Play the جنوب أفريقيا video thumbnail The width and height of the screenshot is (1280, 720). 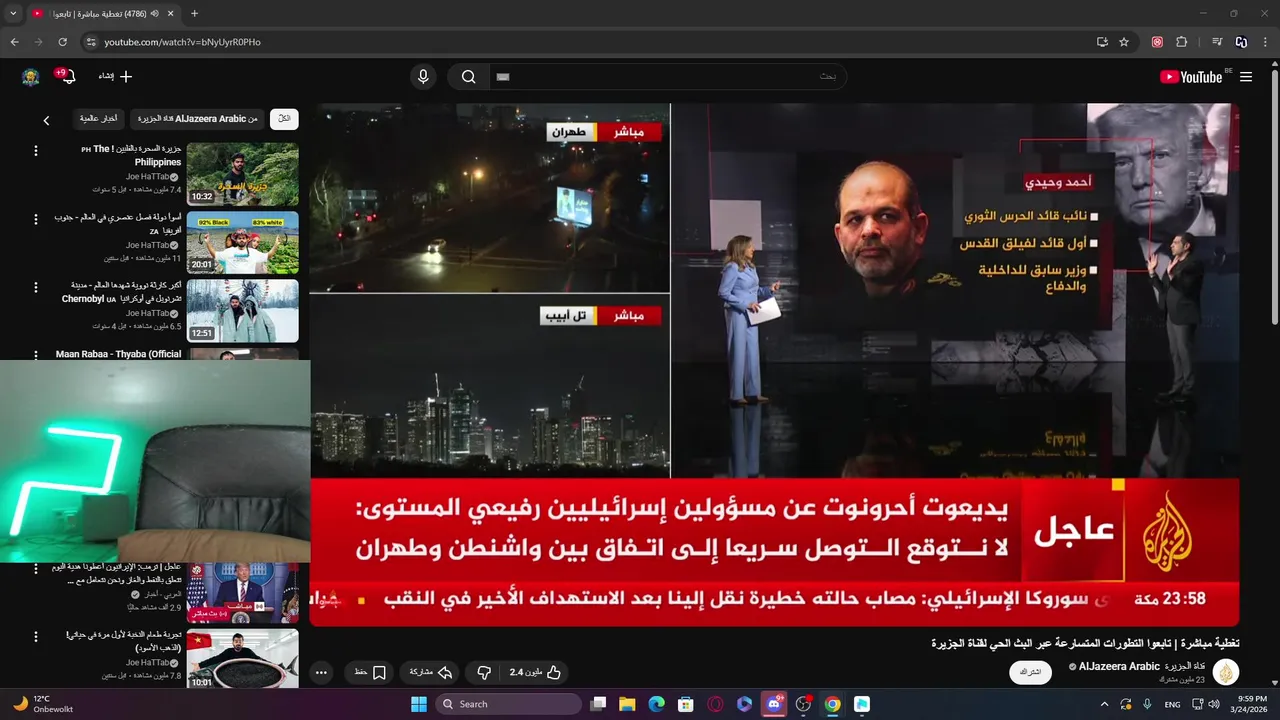pos(243,242)
